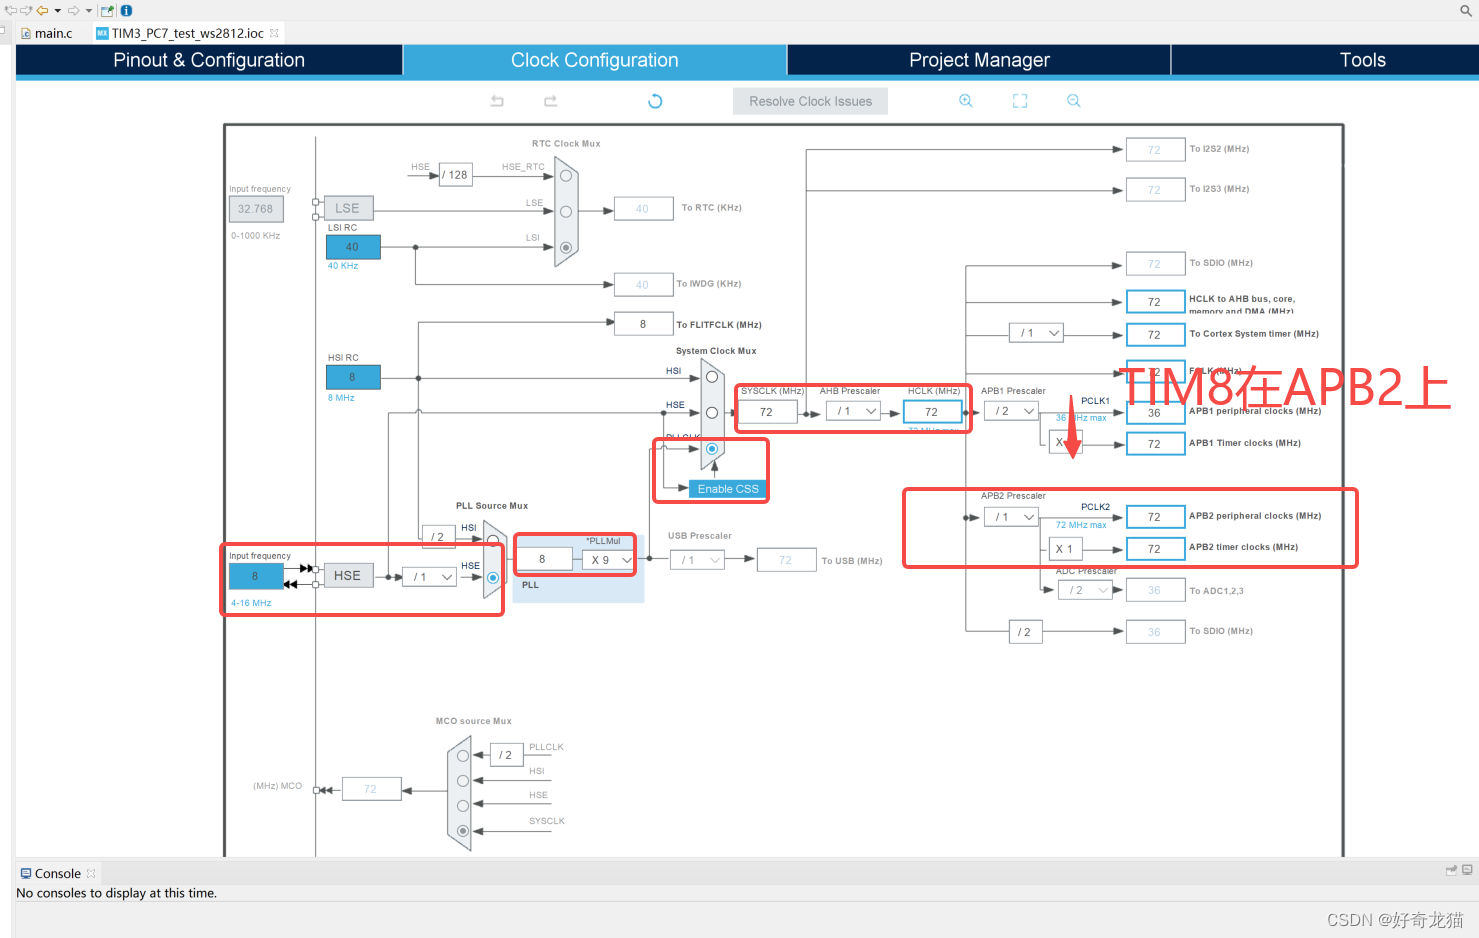The width and height of the screenshot is (1479, 938).
Task: Click the HSI RC 8 MHz block
Action: (353, 377)
